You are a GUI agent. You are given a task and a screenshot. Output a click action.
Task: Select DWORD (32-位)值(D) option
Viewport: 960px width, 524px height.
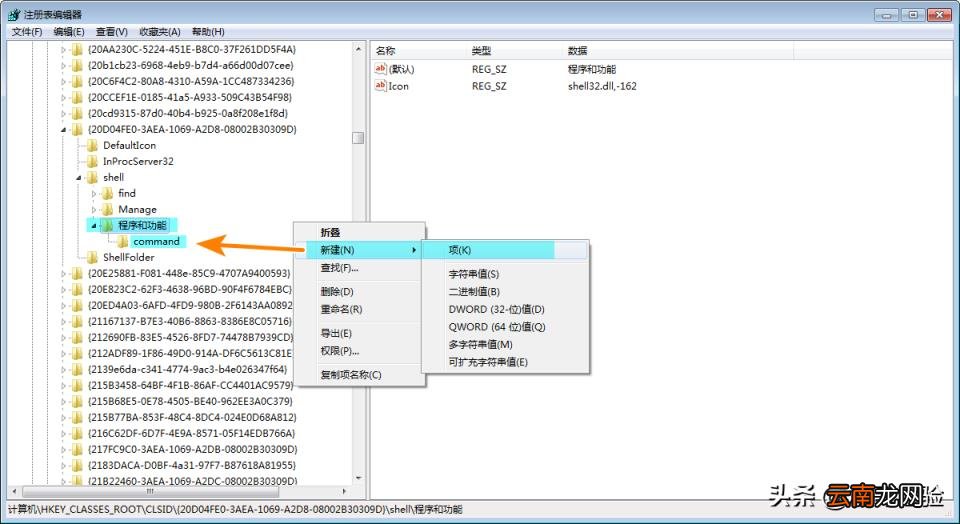(505, 309)
